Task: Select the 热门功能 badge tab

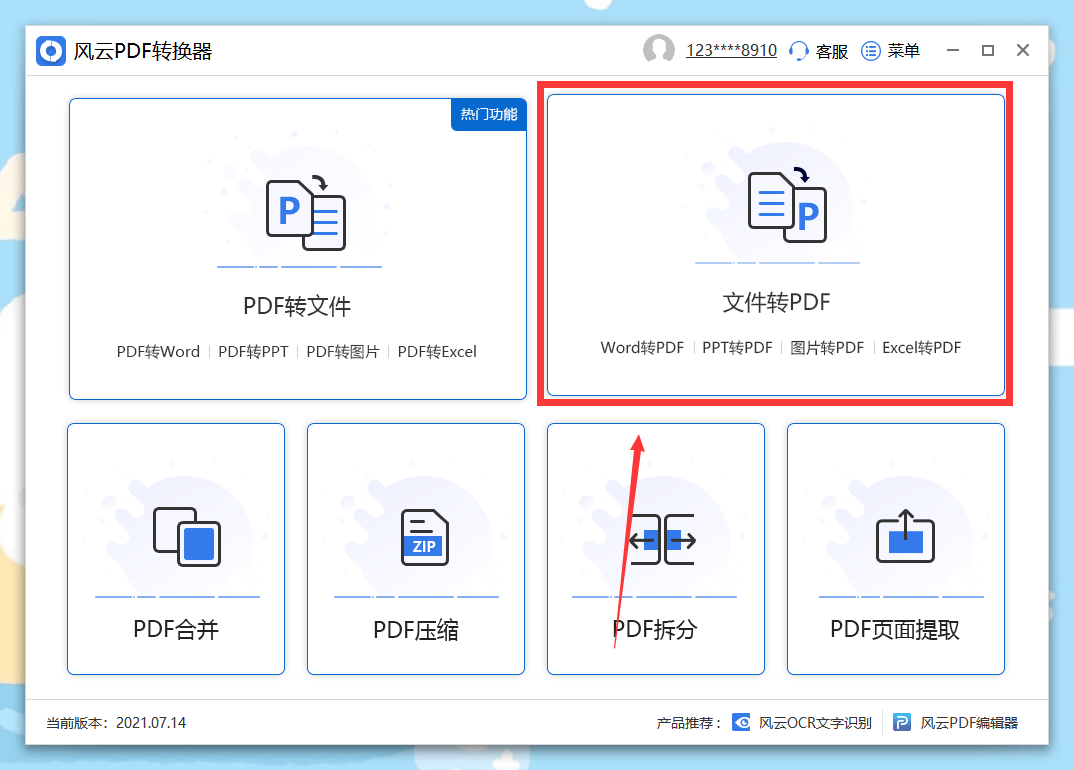Action: pyautogui.click(x=488, y=114)
